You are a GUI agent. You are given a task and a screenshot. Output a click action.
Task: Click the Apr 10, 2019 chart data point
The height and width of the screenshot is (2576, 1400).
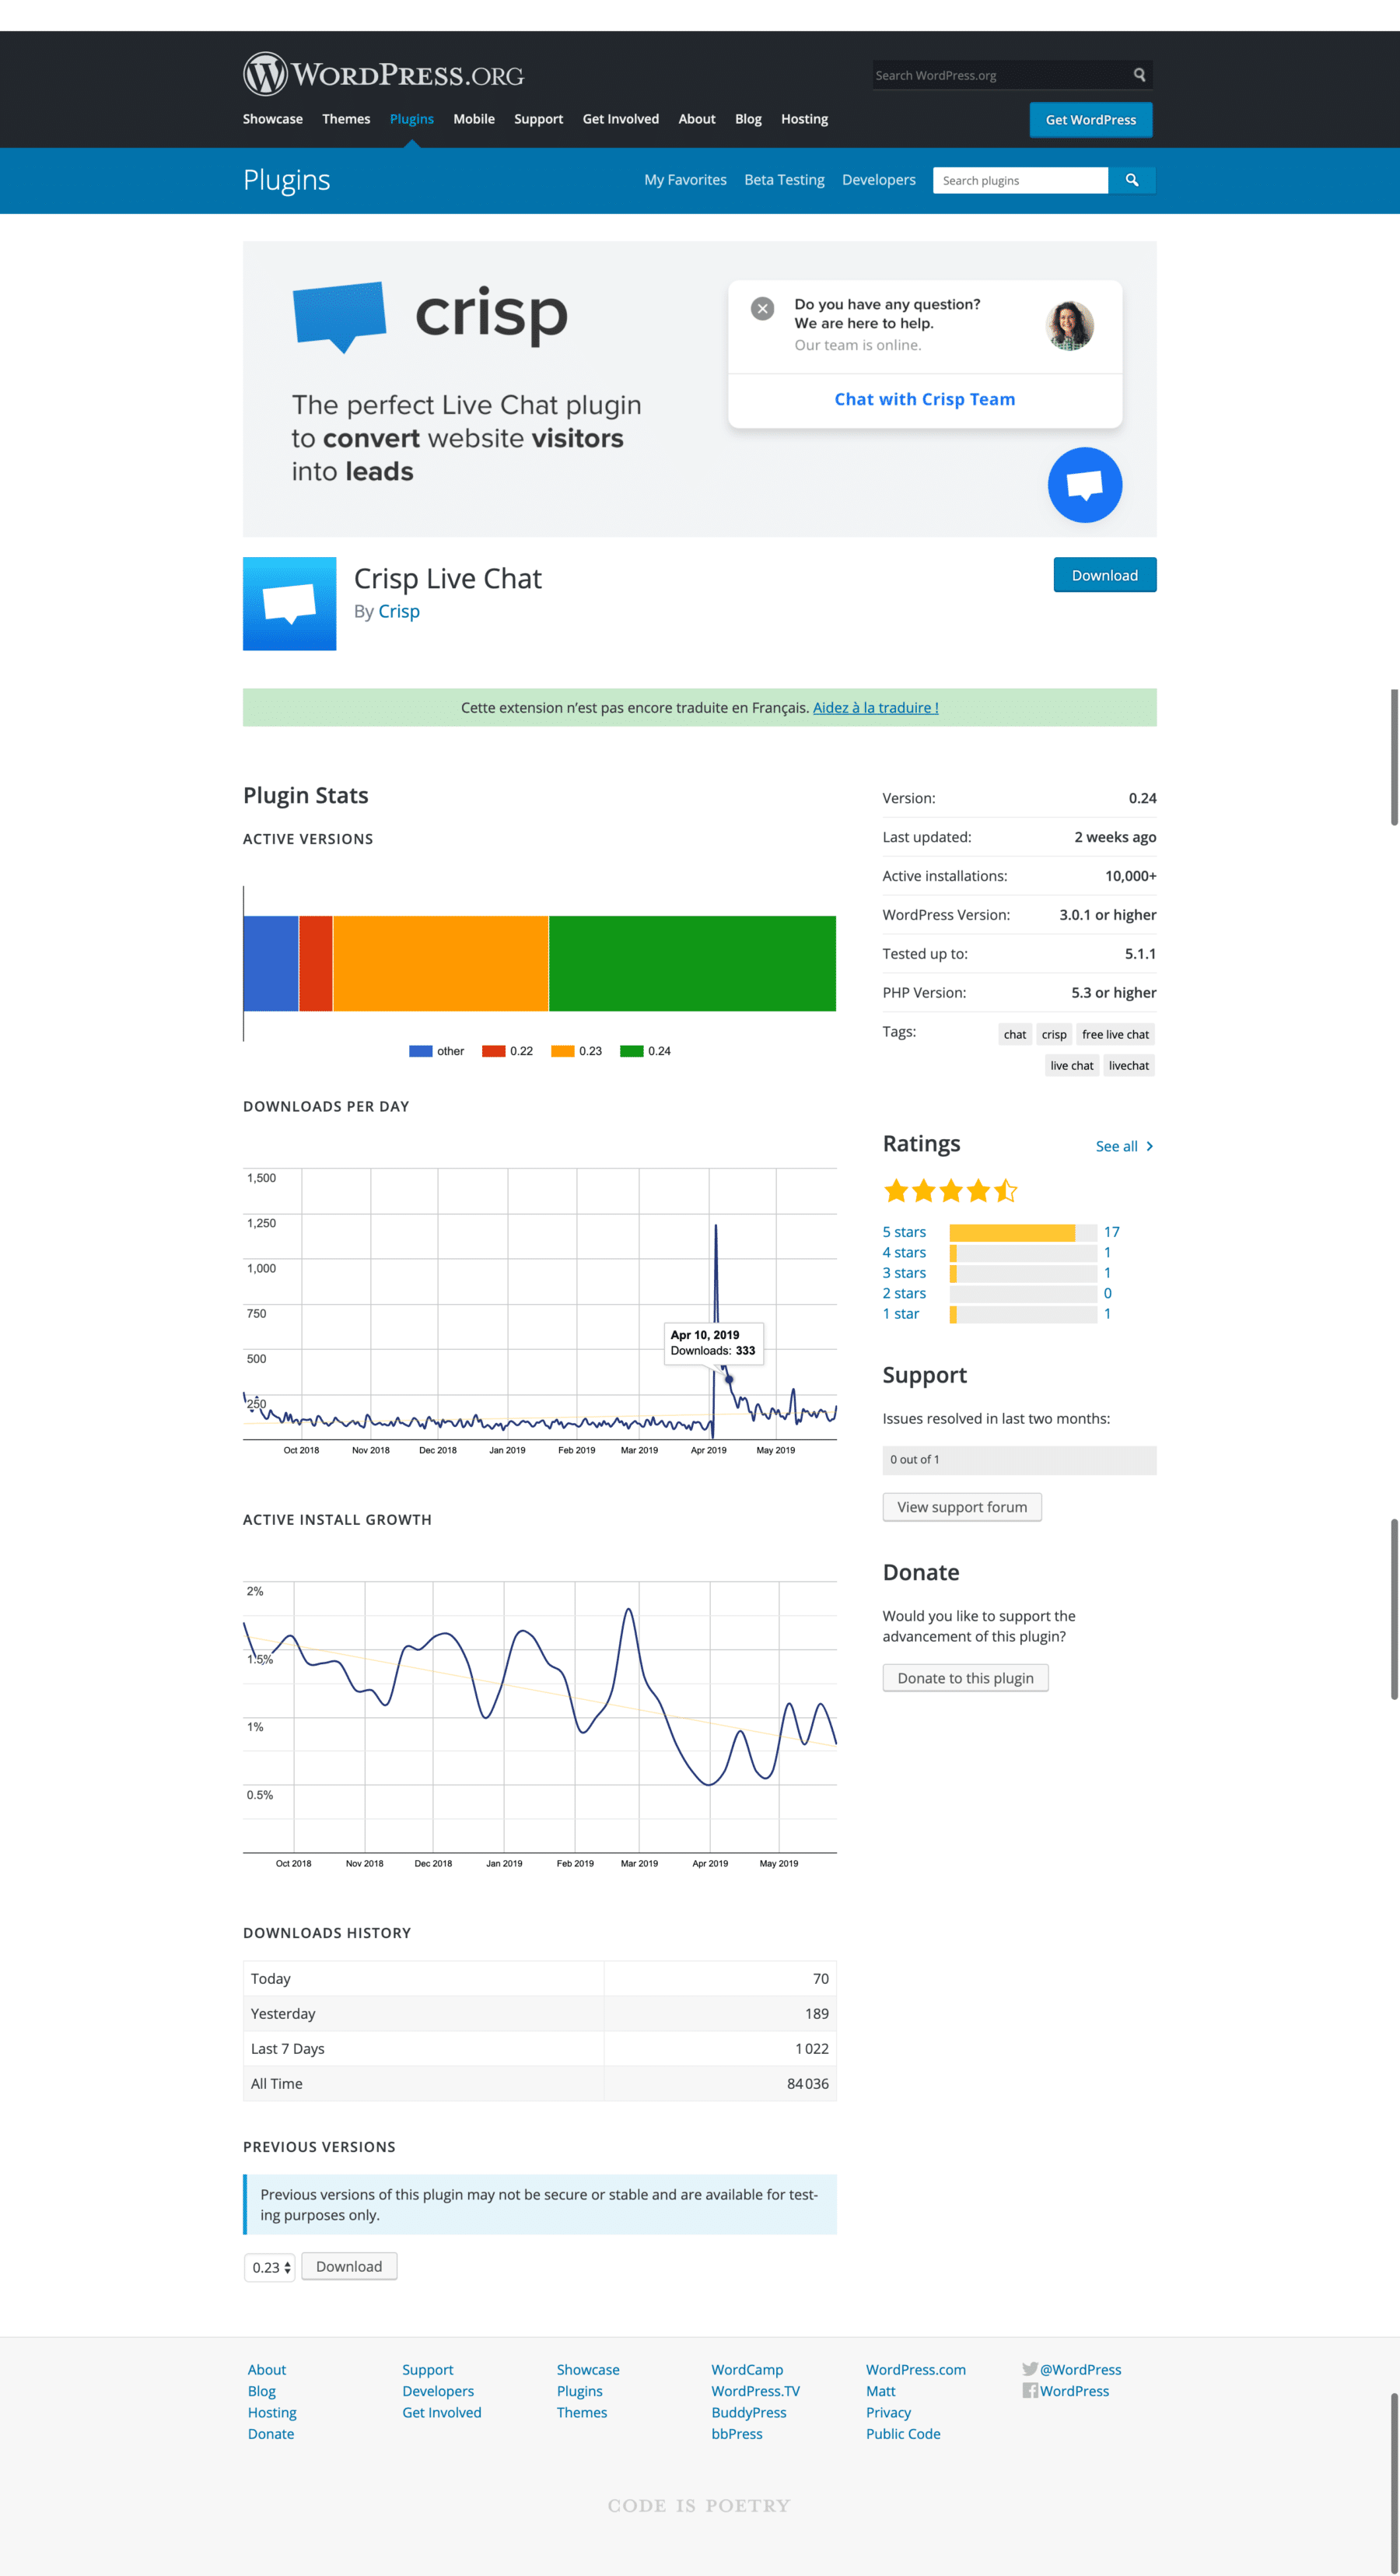729,1379
